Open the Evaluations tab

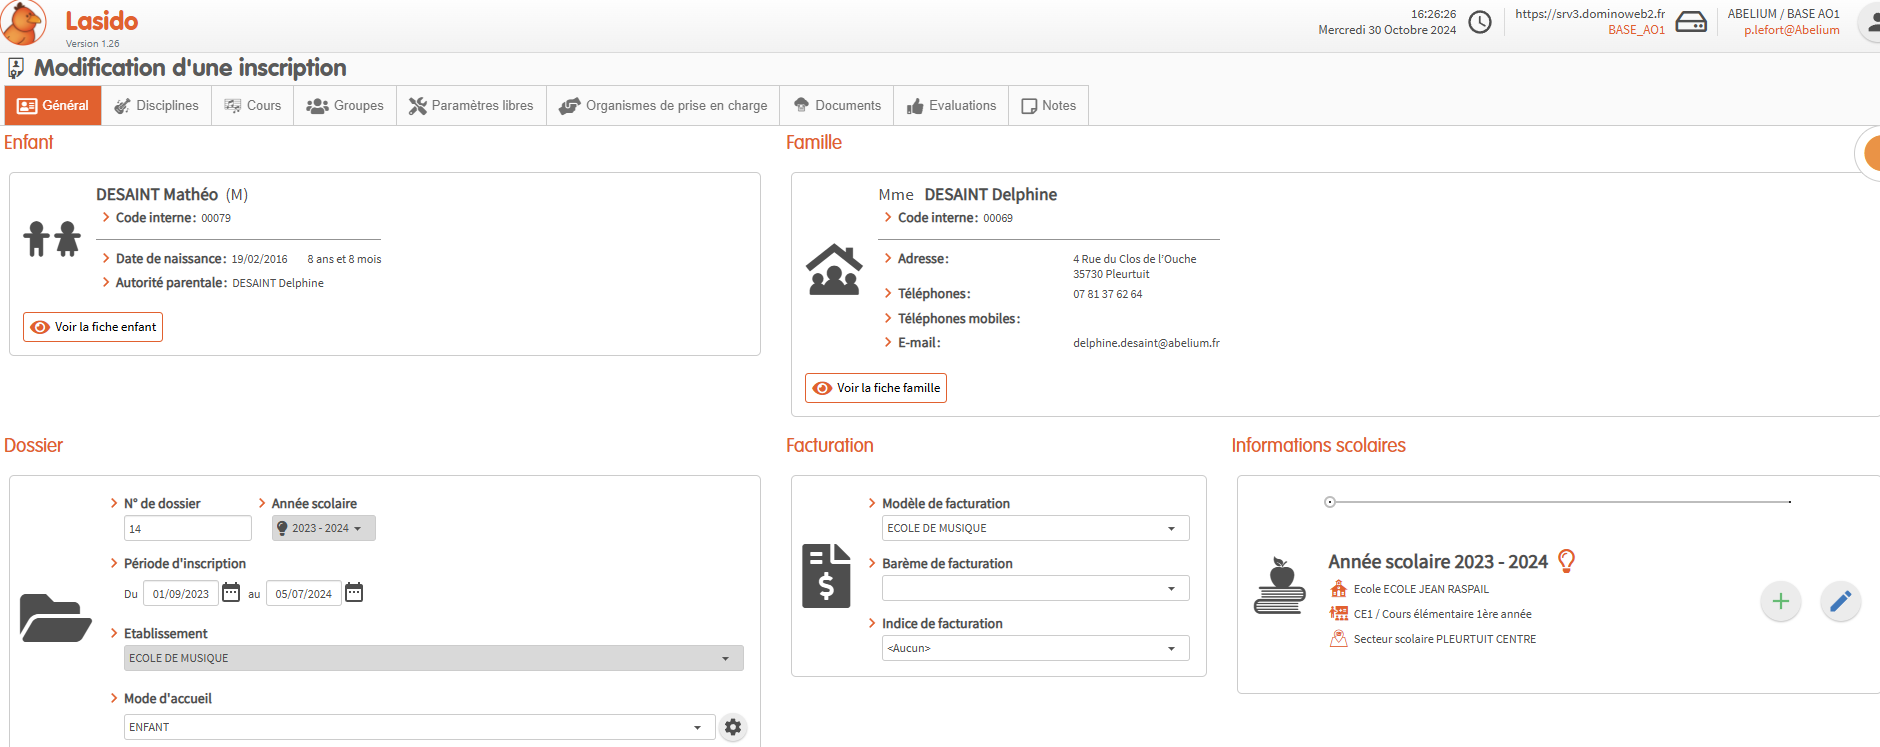point(951,106)
